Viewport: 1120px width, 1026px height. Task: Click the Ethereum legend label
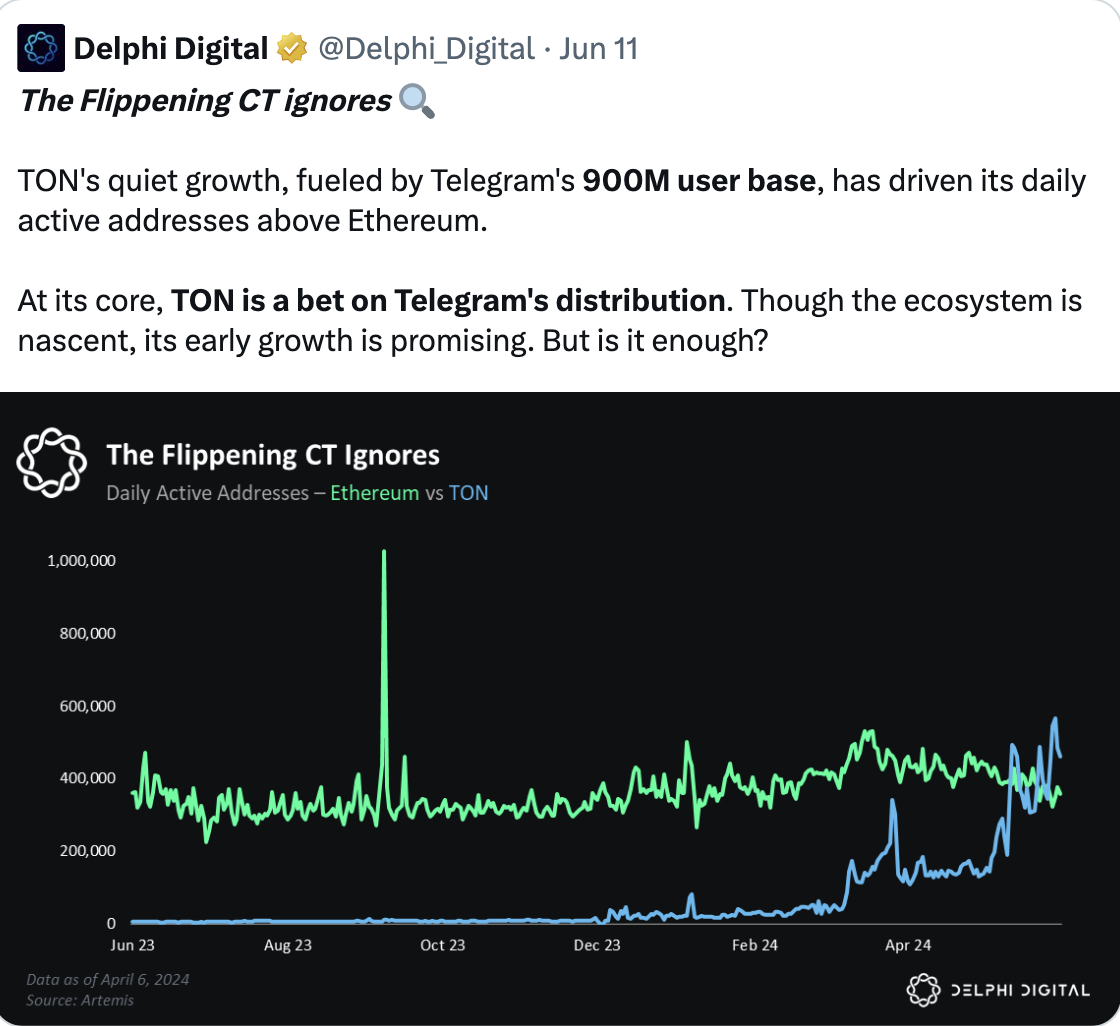click(374, 493)
